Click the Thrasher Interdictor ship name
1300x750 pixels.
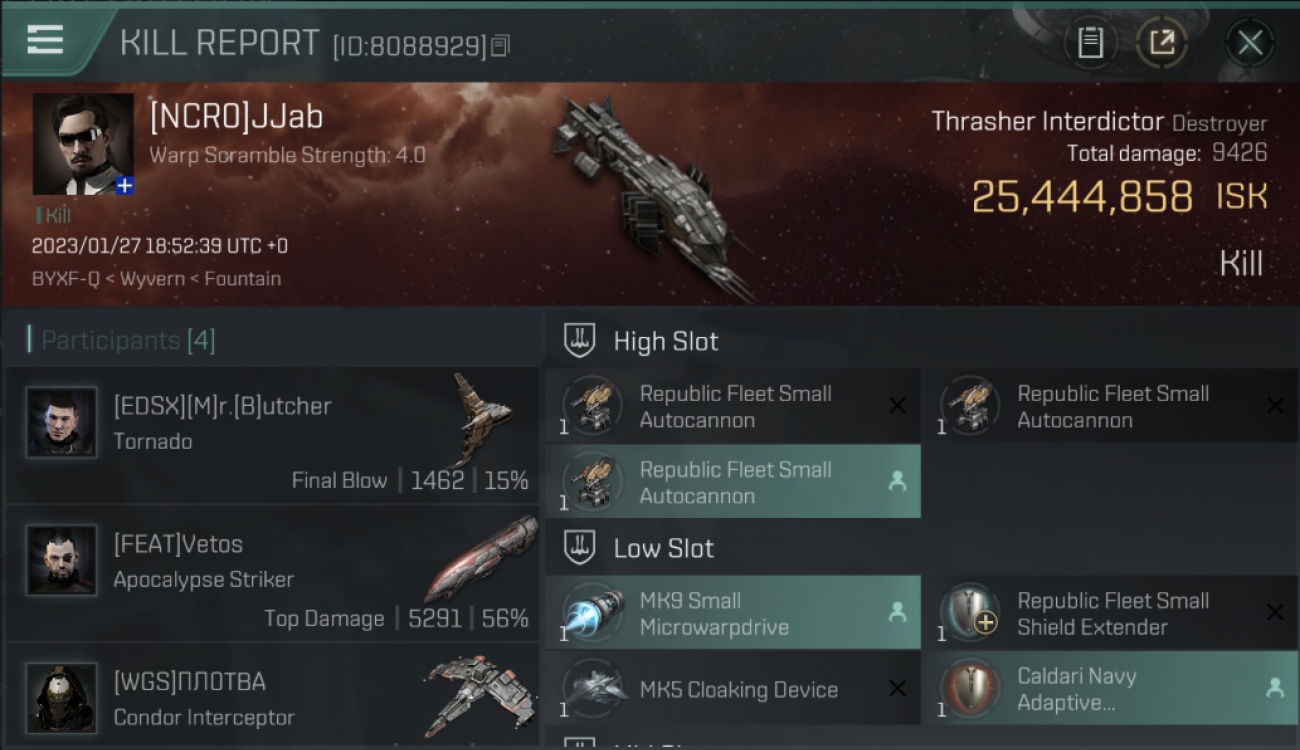1047,122
